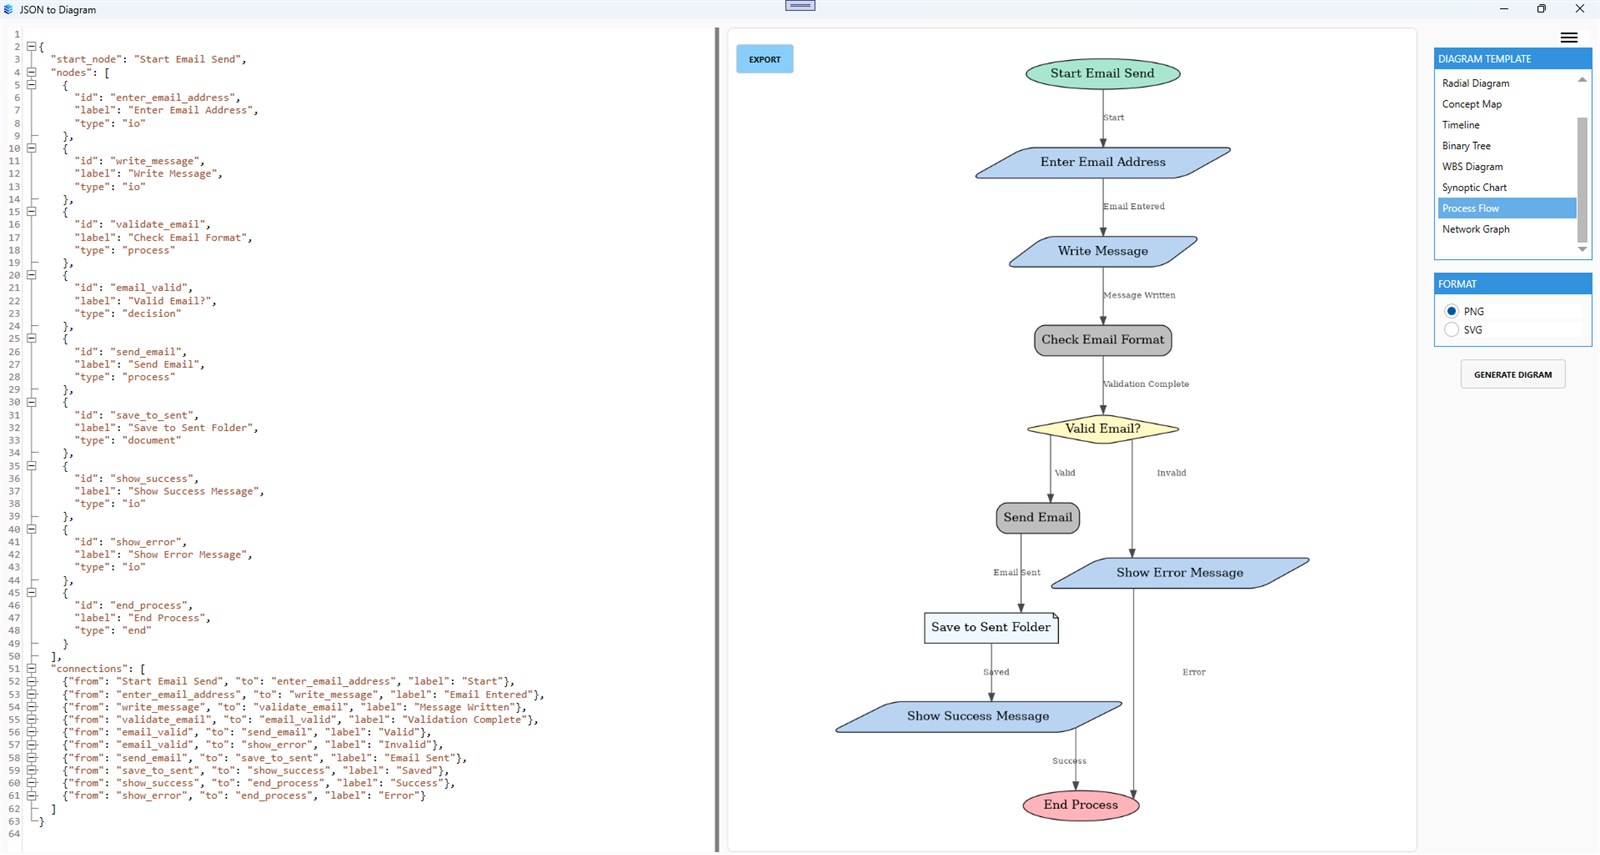The image size is (1600, 855).
Task: Click the End Process node
Action: click(x=1081, y=805)
